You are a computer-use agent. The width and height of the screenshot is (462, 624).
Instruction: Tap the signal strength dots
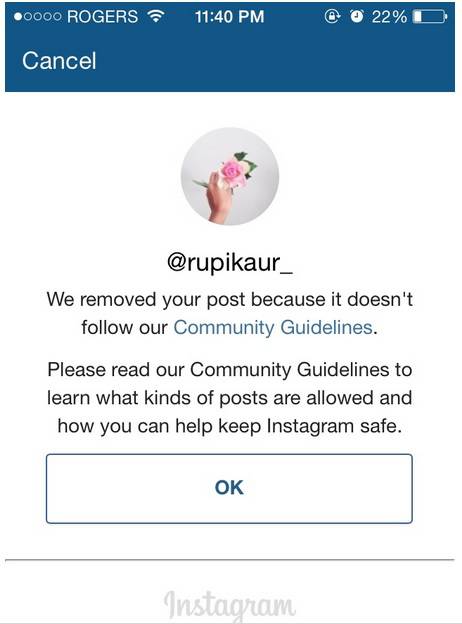(x=38, y=17)
